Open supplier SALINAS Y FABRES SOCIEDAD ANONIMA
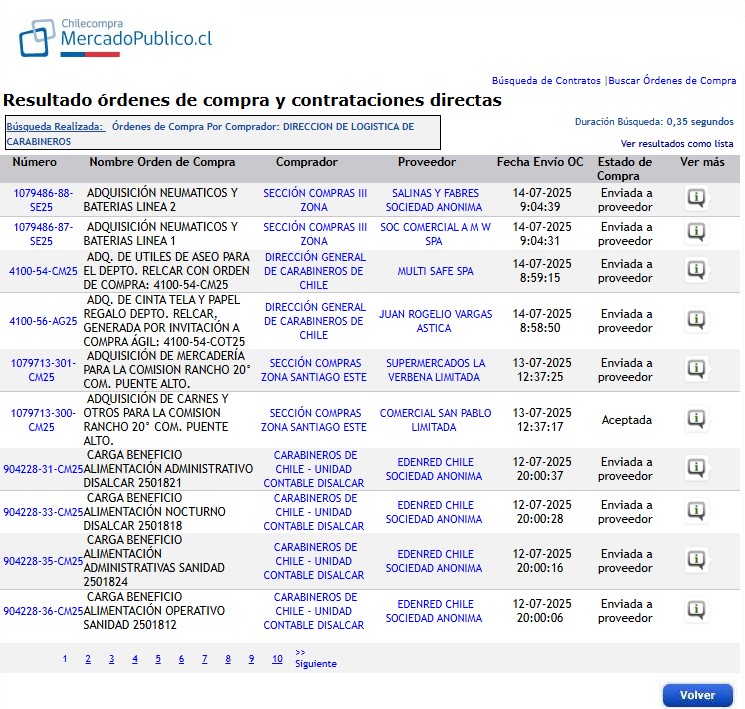 pos(434,200)
